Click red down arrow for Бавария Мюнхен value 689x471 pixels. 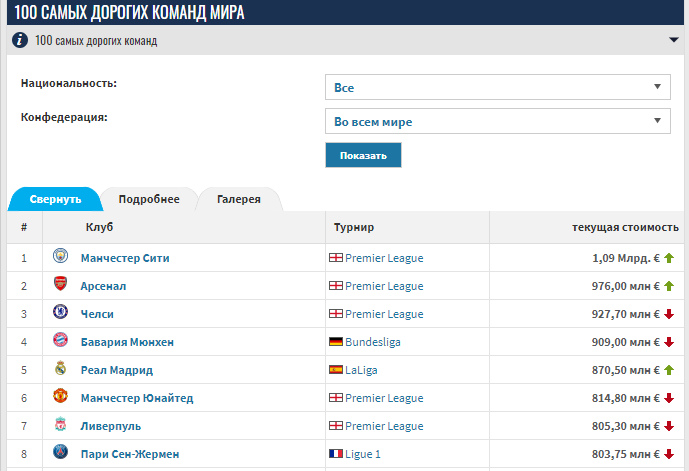pyautogui.click(x=669, y=342)
